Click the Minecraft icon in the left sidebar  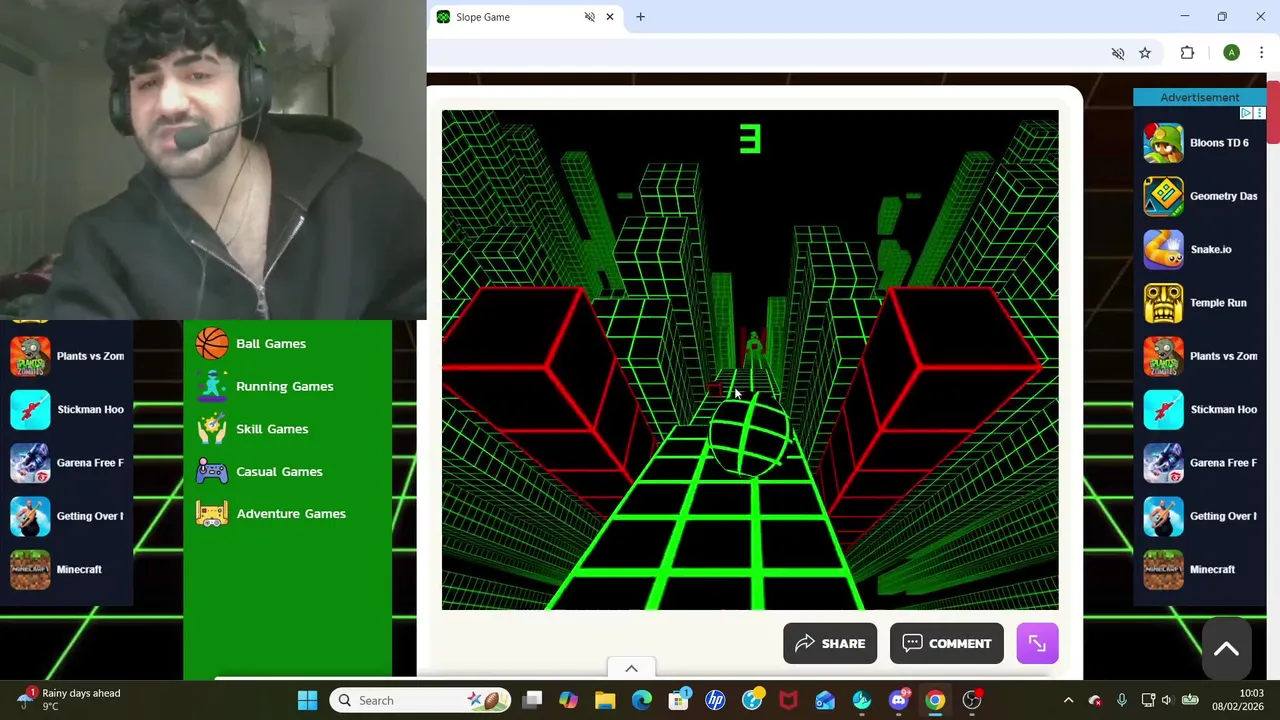tap(30, 569)
